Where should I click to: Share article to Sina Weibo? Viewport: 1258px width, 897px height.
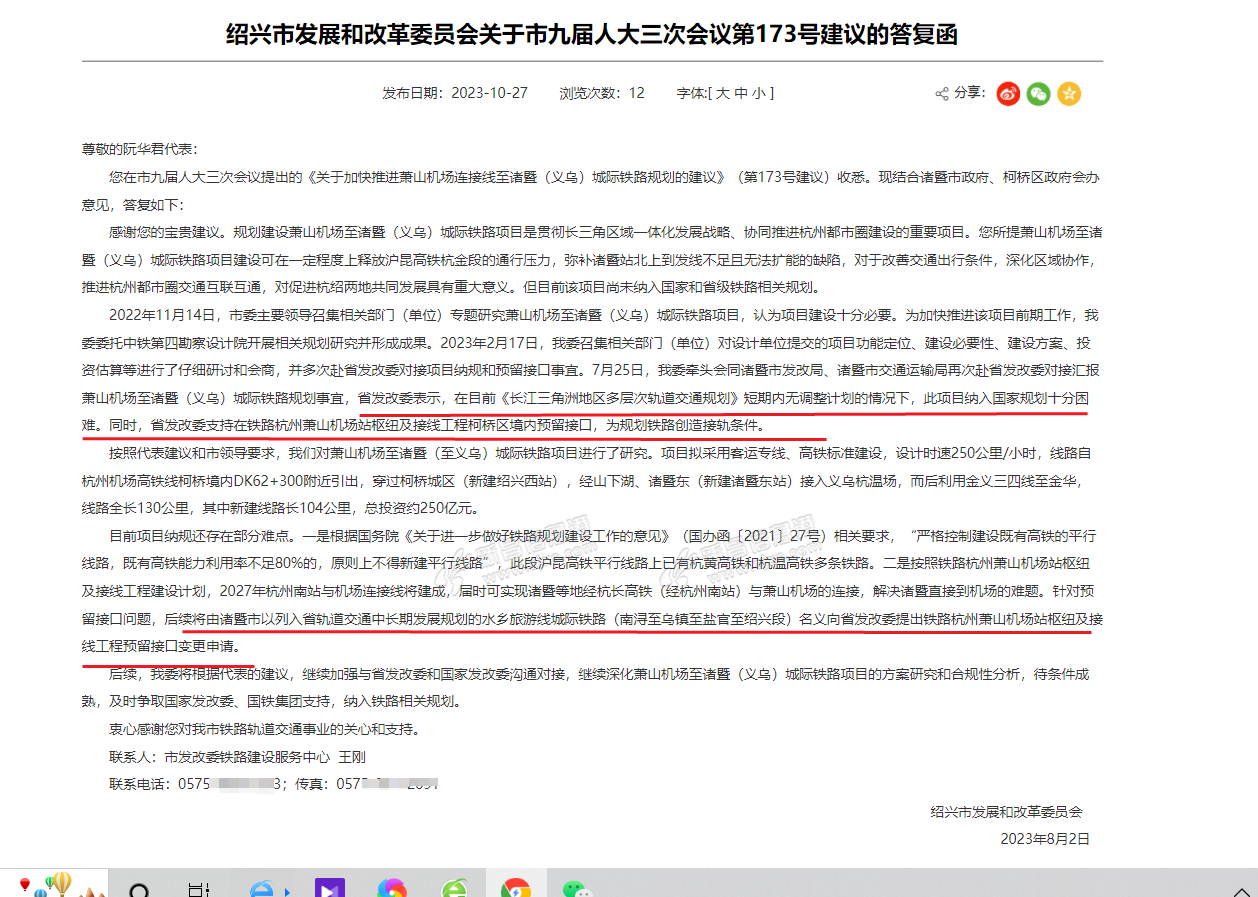point(1008,93)
